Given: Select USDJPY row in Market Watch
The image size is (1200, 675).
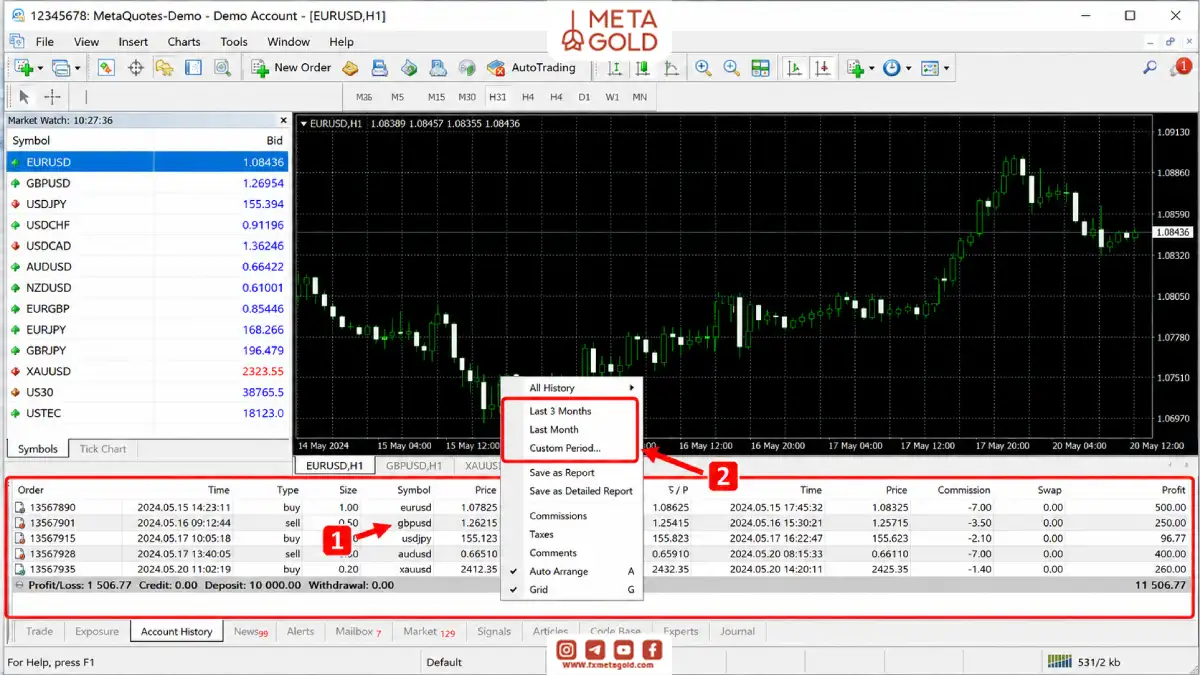Looking at the screenshot, I should click(x=147, y=204).
